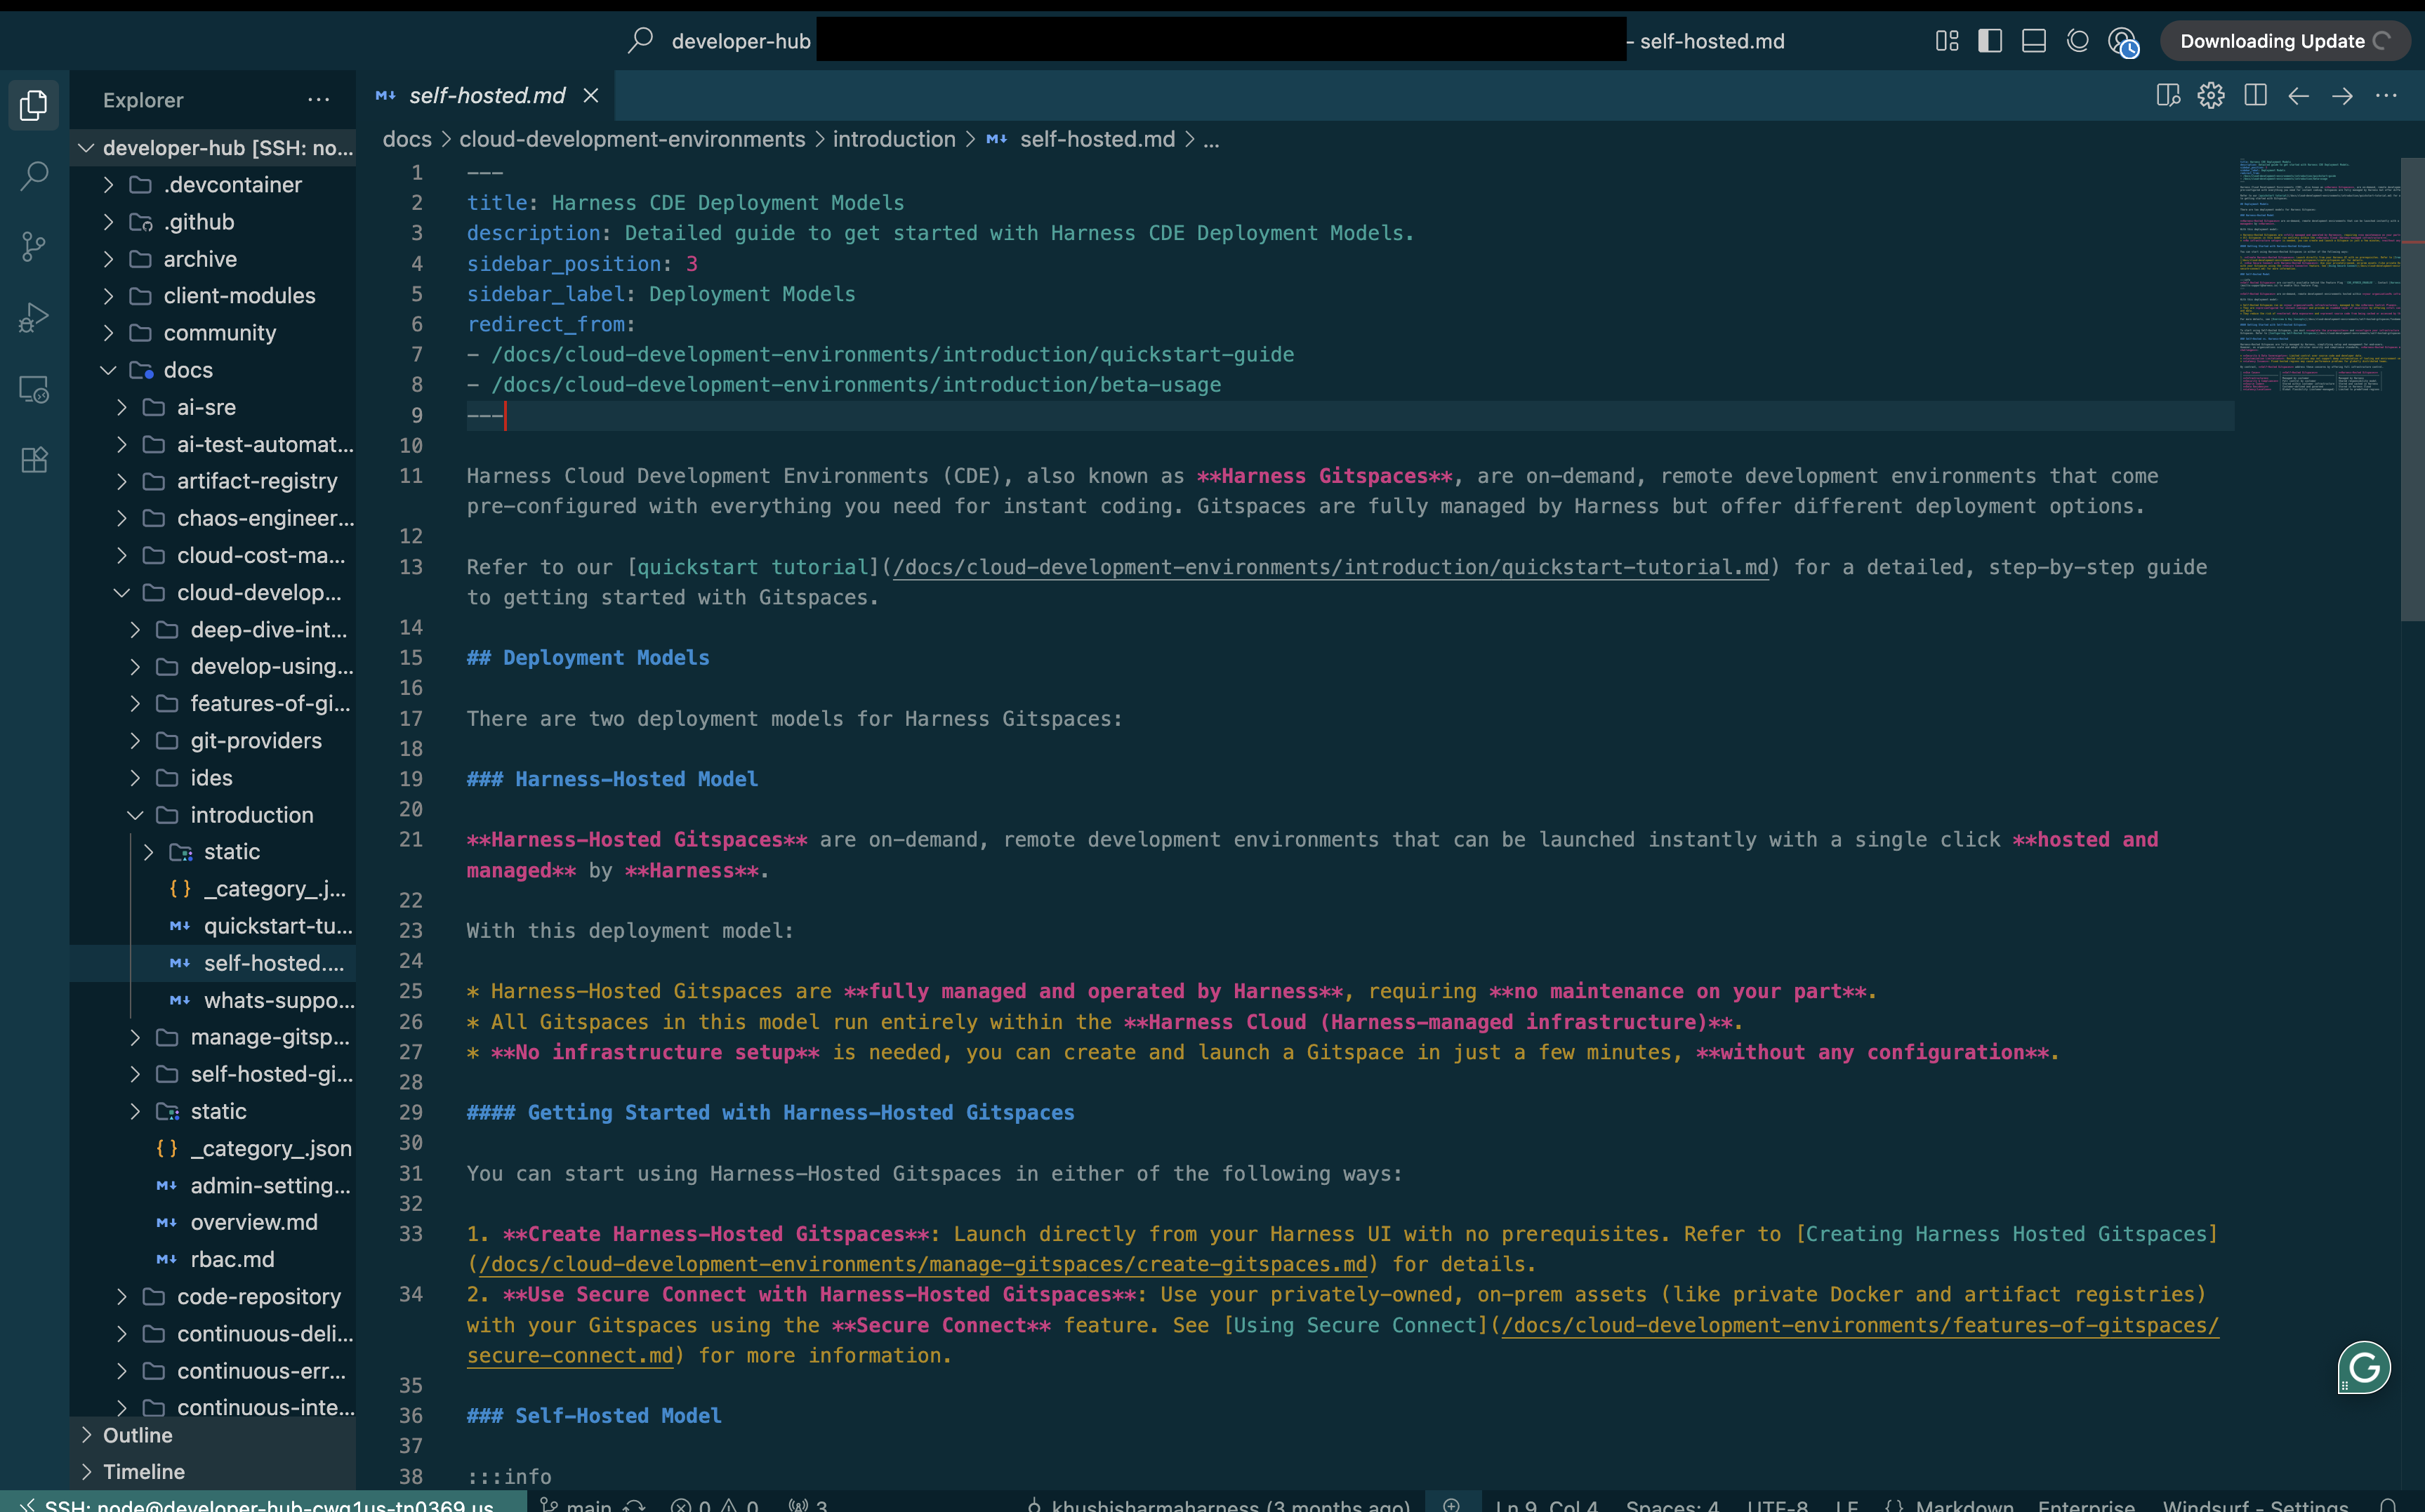
Task: Split the editor to the right
Action: click(2255, 96)
